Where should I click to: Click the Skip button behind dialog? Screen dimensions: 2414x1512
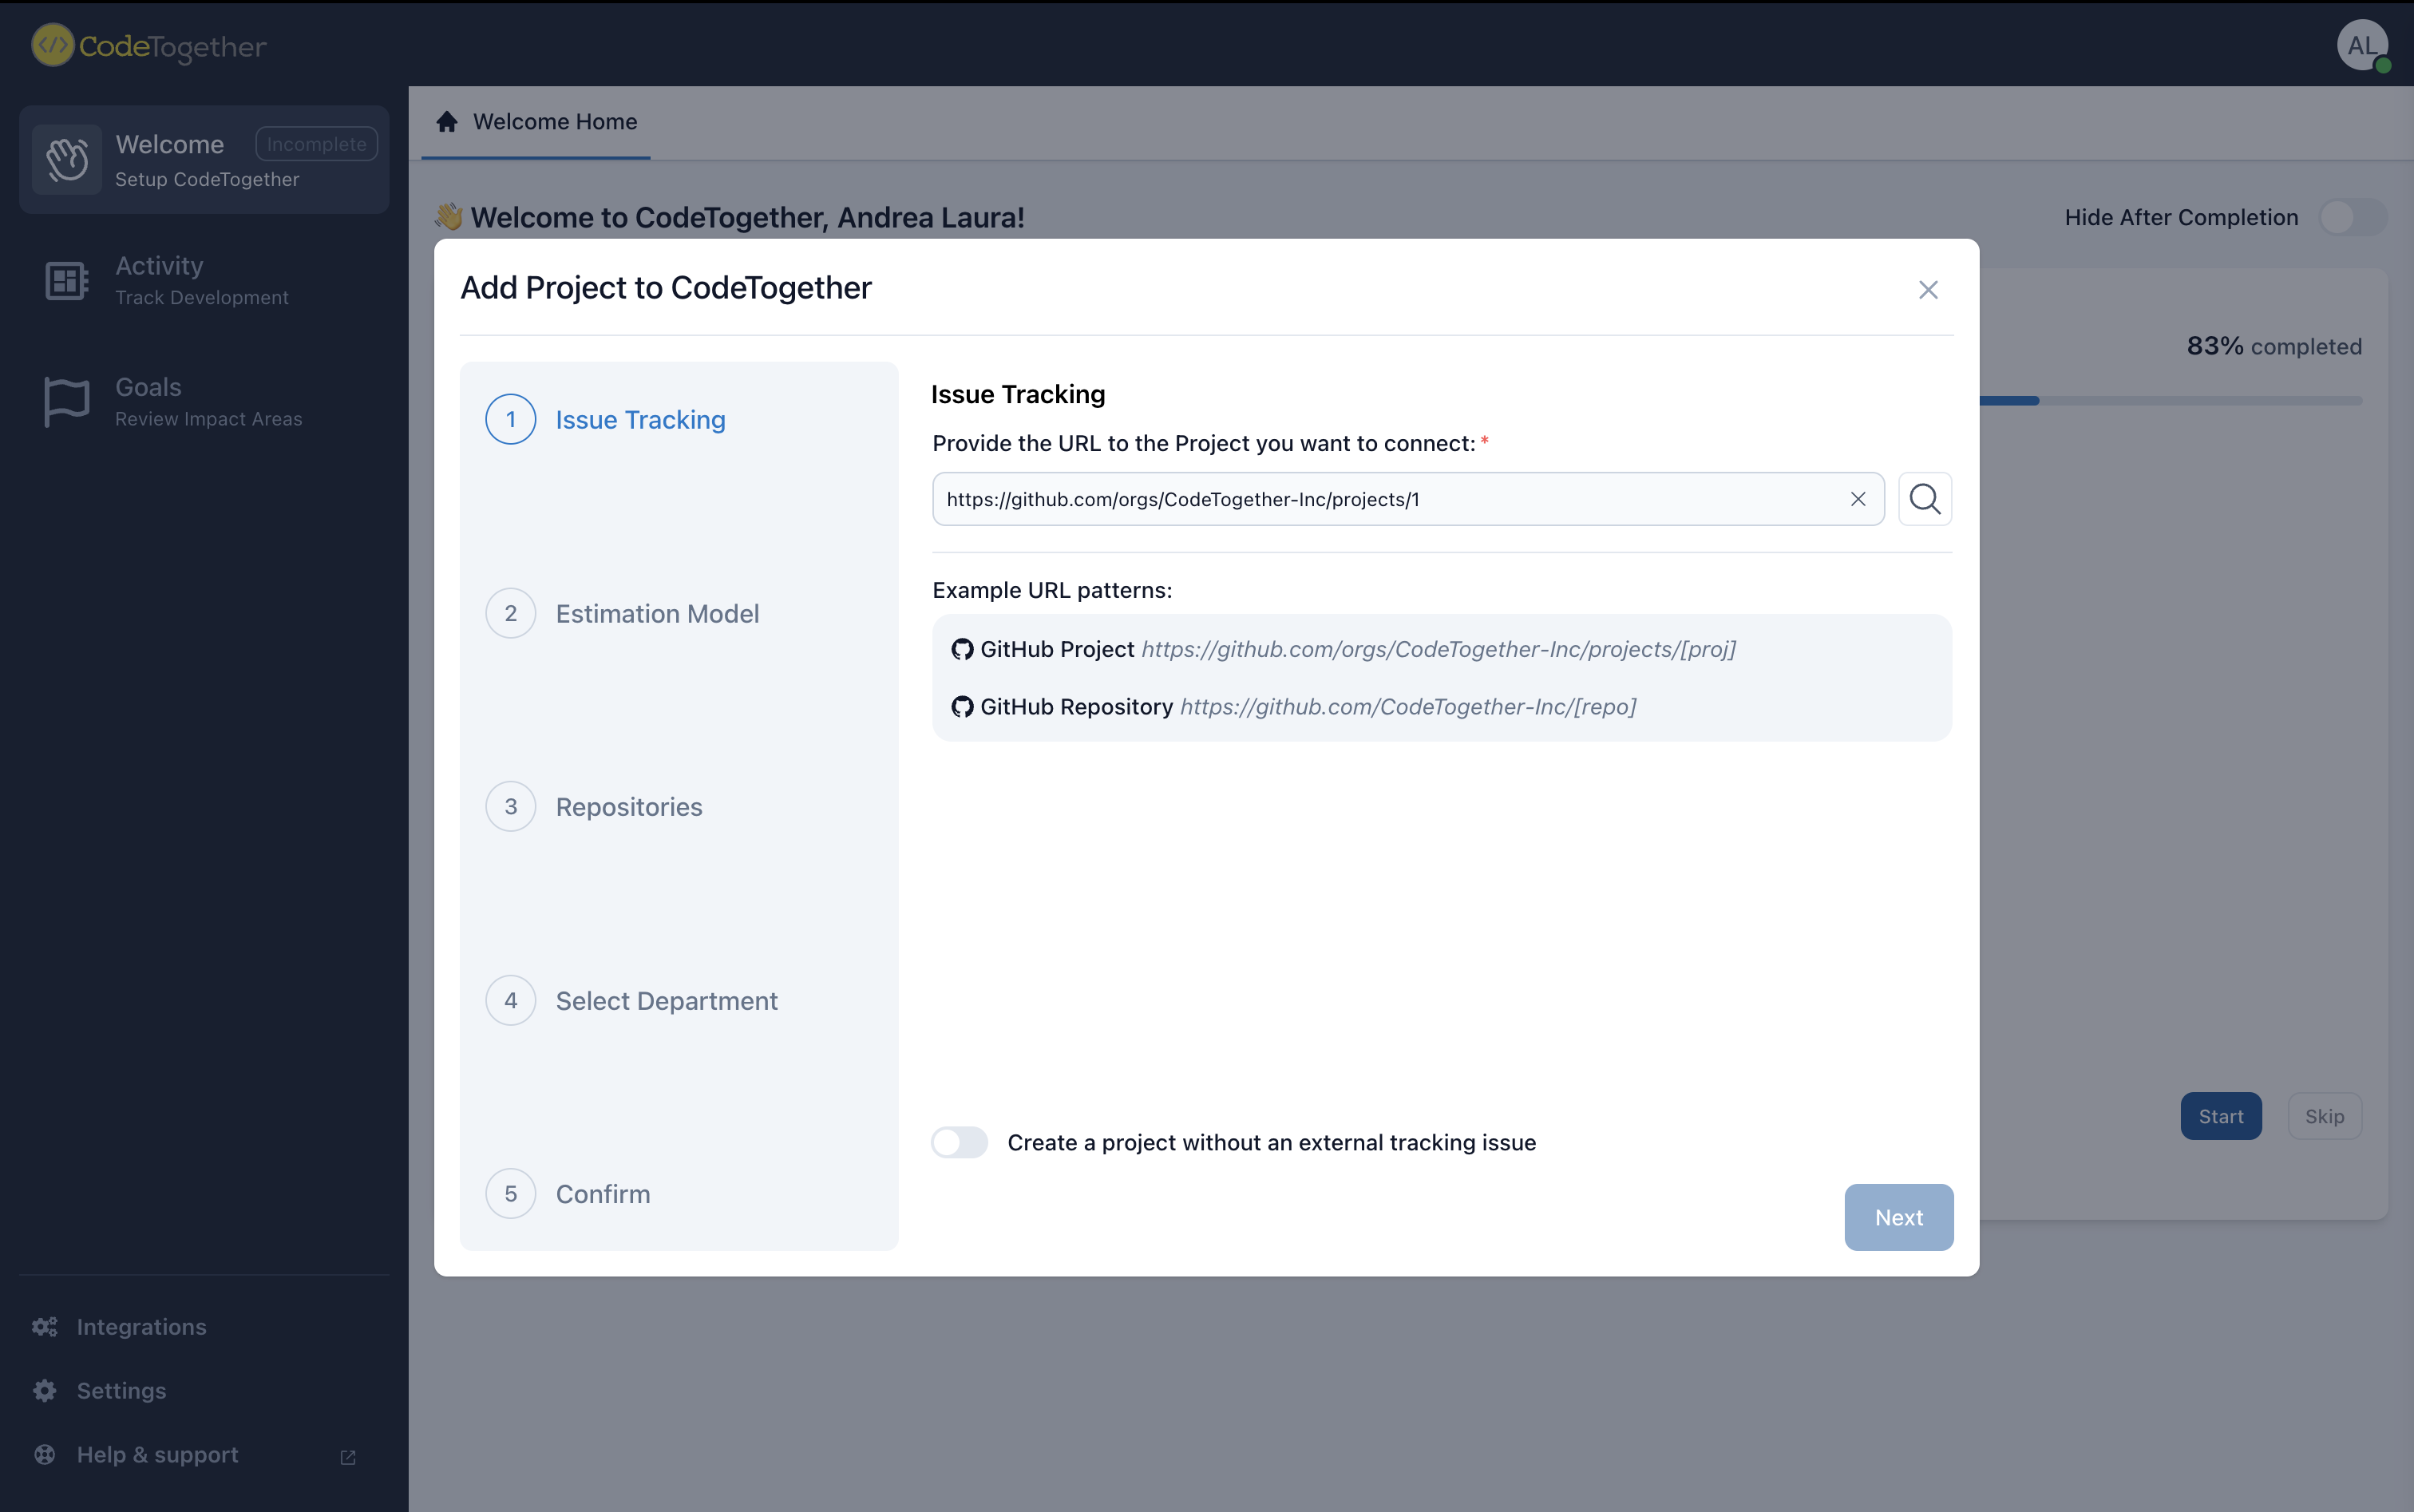(2324, 1116)
